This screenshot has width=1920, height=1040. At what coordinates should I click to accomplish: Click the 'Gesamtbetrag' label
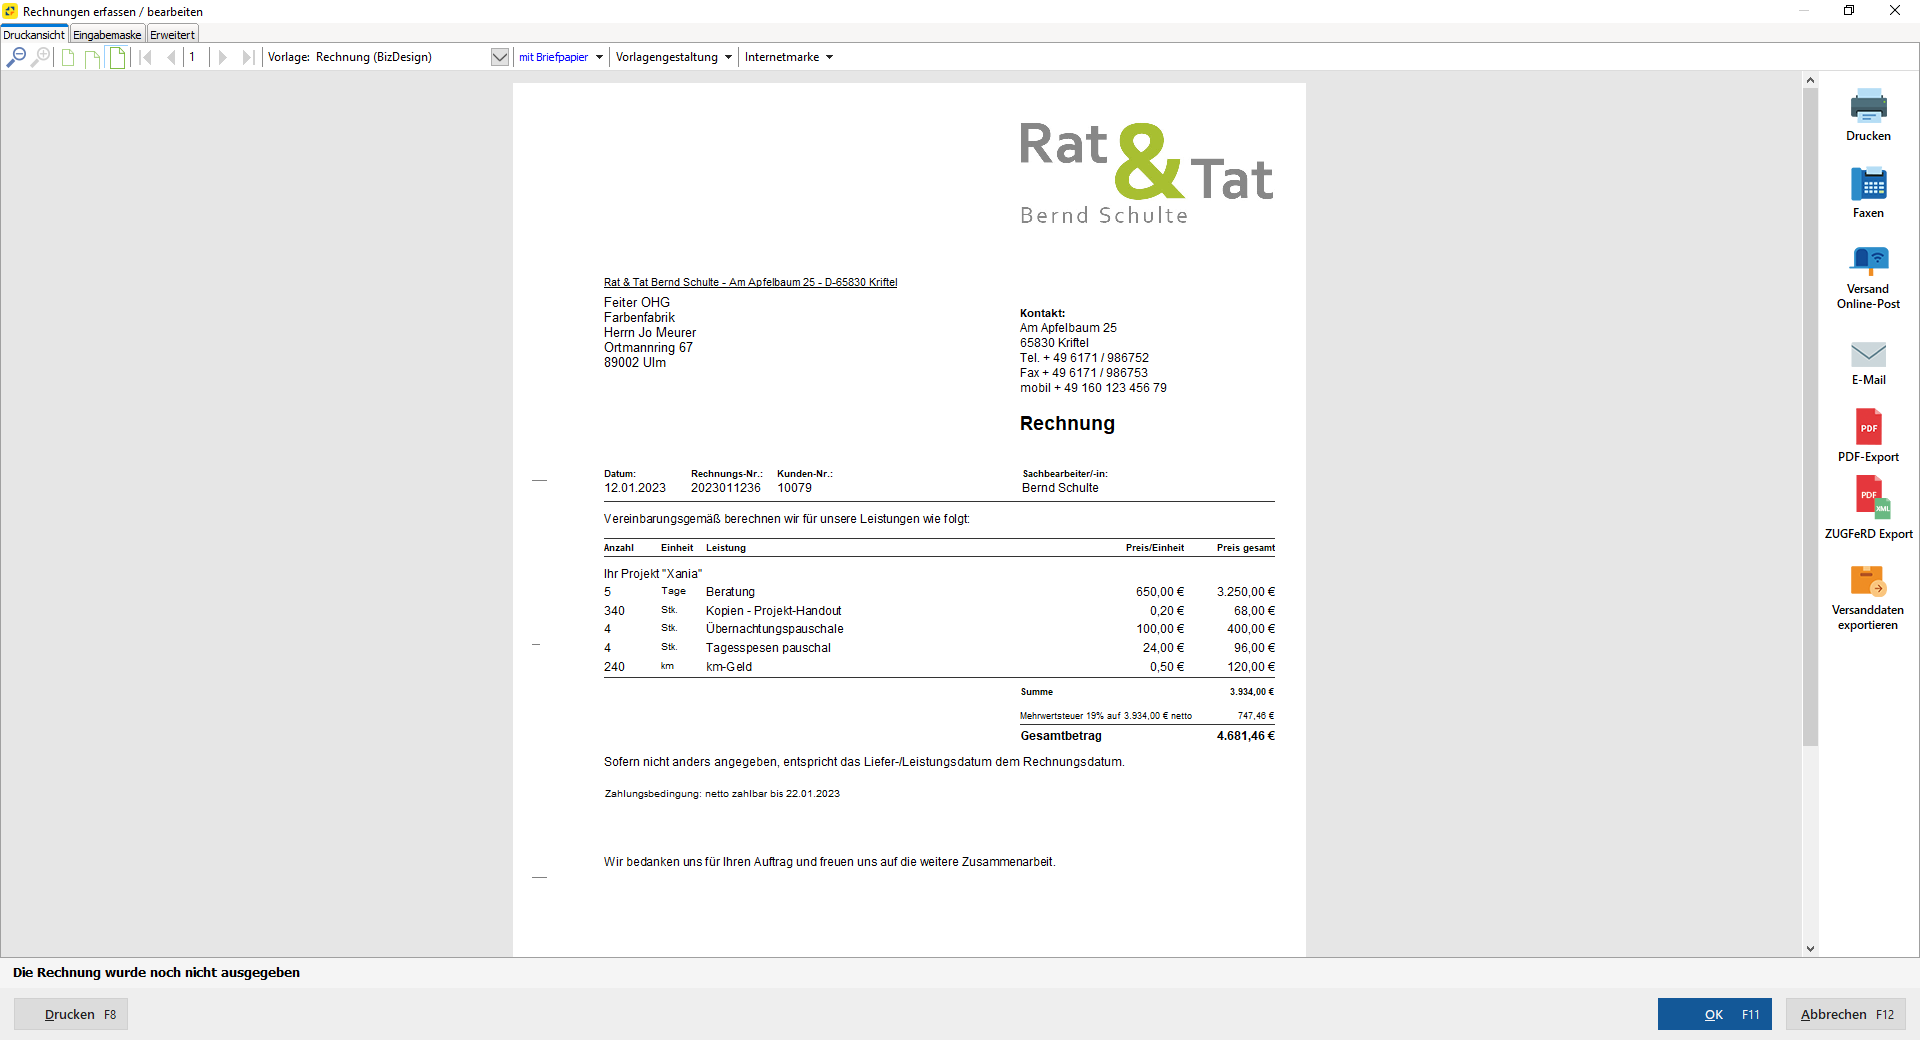1061,736
